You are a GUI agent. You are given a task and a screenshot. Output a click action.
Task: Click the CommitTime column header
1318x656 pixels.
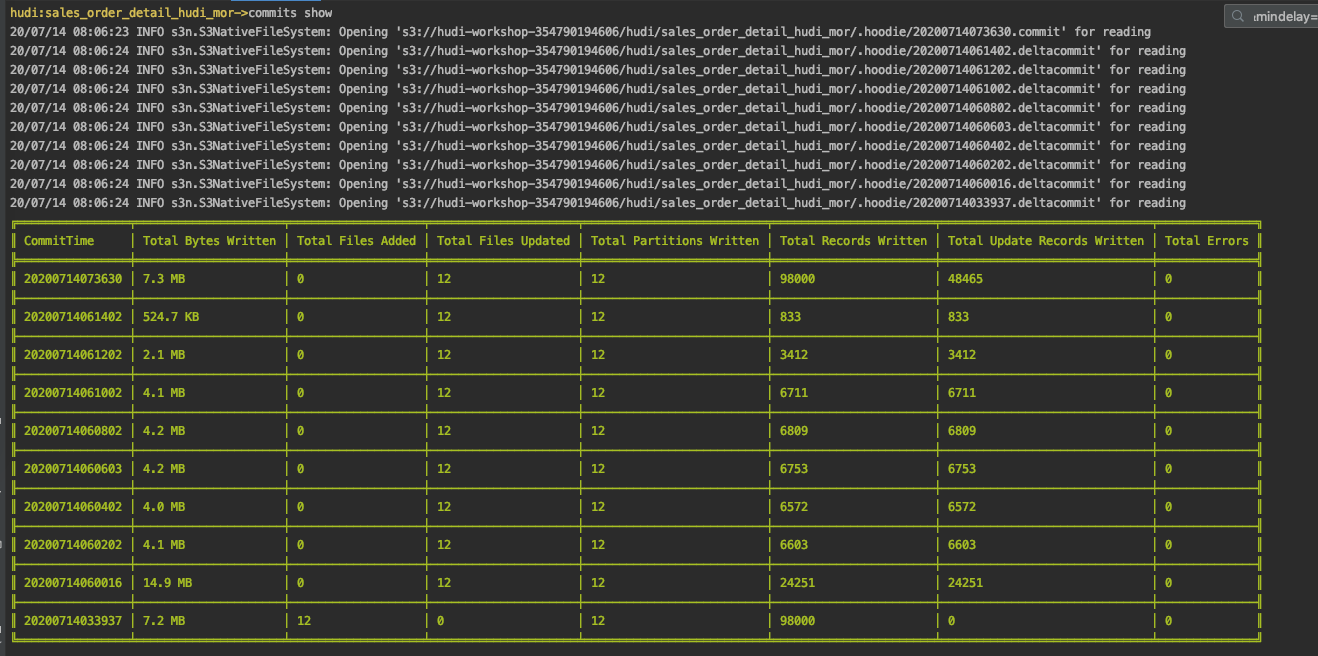point(72,241)
